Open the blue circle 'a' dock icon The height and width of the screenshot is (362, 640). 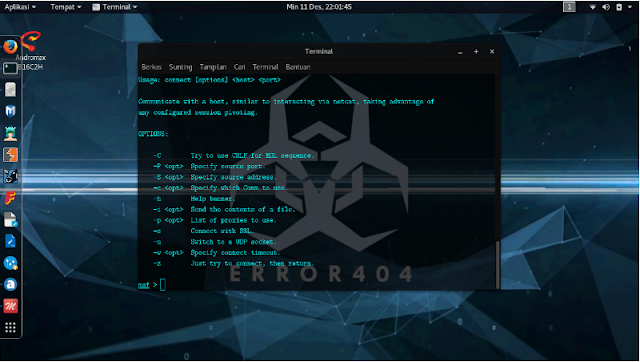point(10,284)
